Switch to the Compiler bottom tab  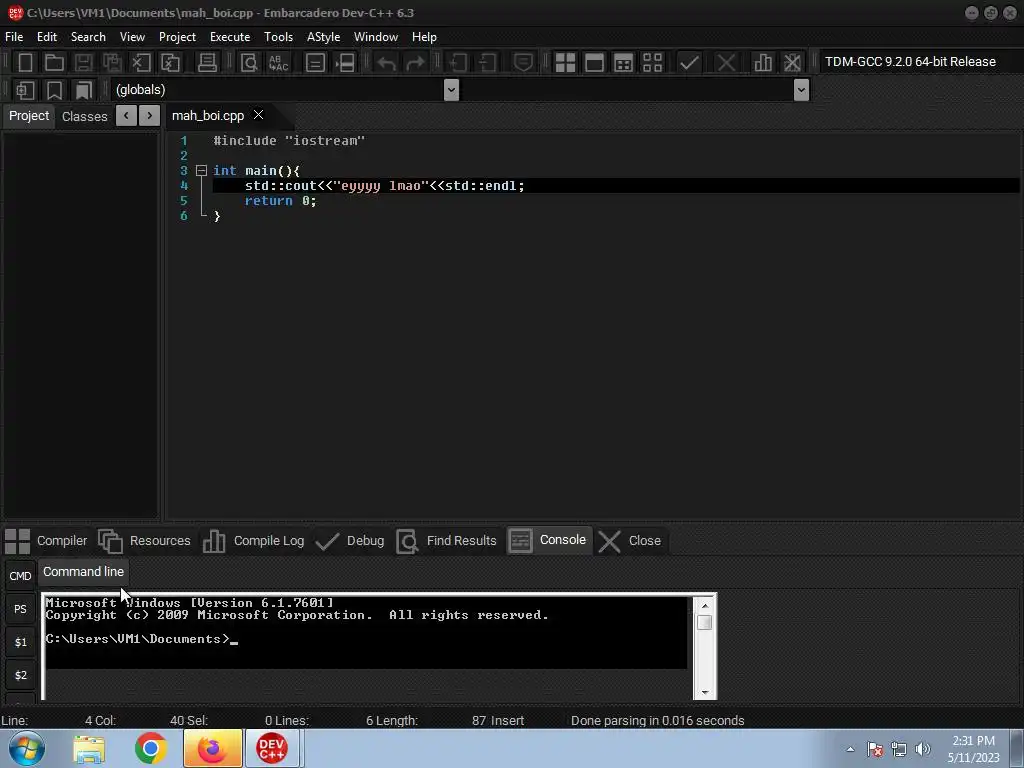click(x=46, y=541)
